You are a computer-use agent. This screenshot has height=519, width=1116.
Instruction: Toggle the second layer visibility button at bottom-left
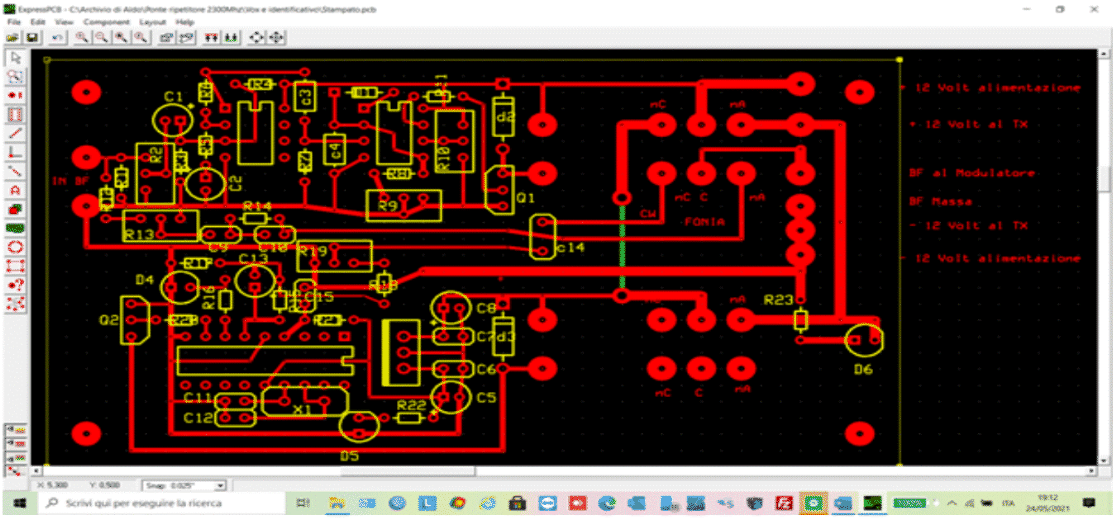point(16,444)
